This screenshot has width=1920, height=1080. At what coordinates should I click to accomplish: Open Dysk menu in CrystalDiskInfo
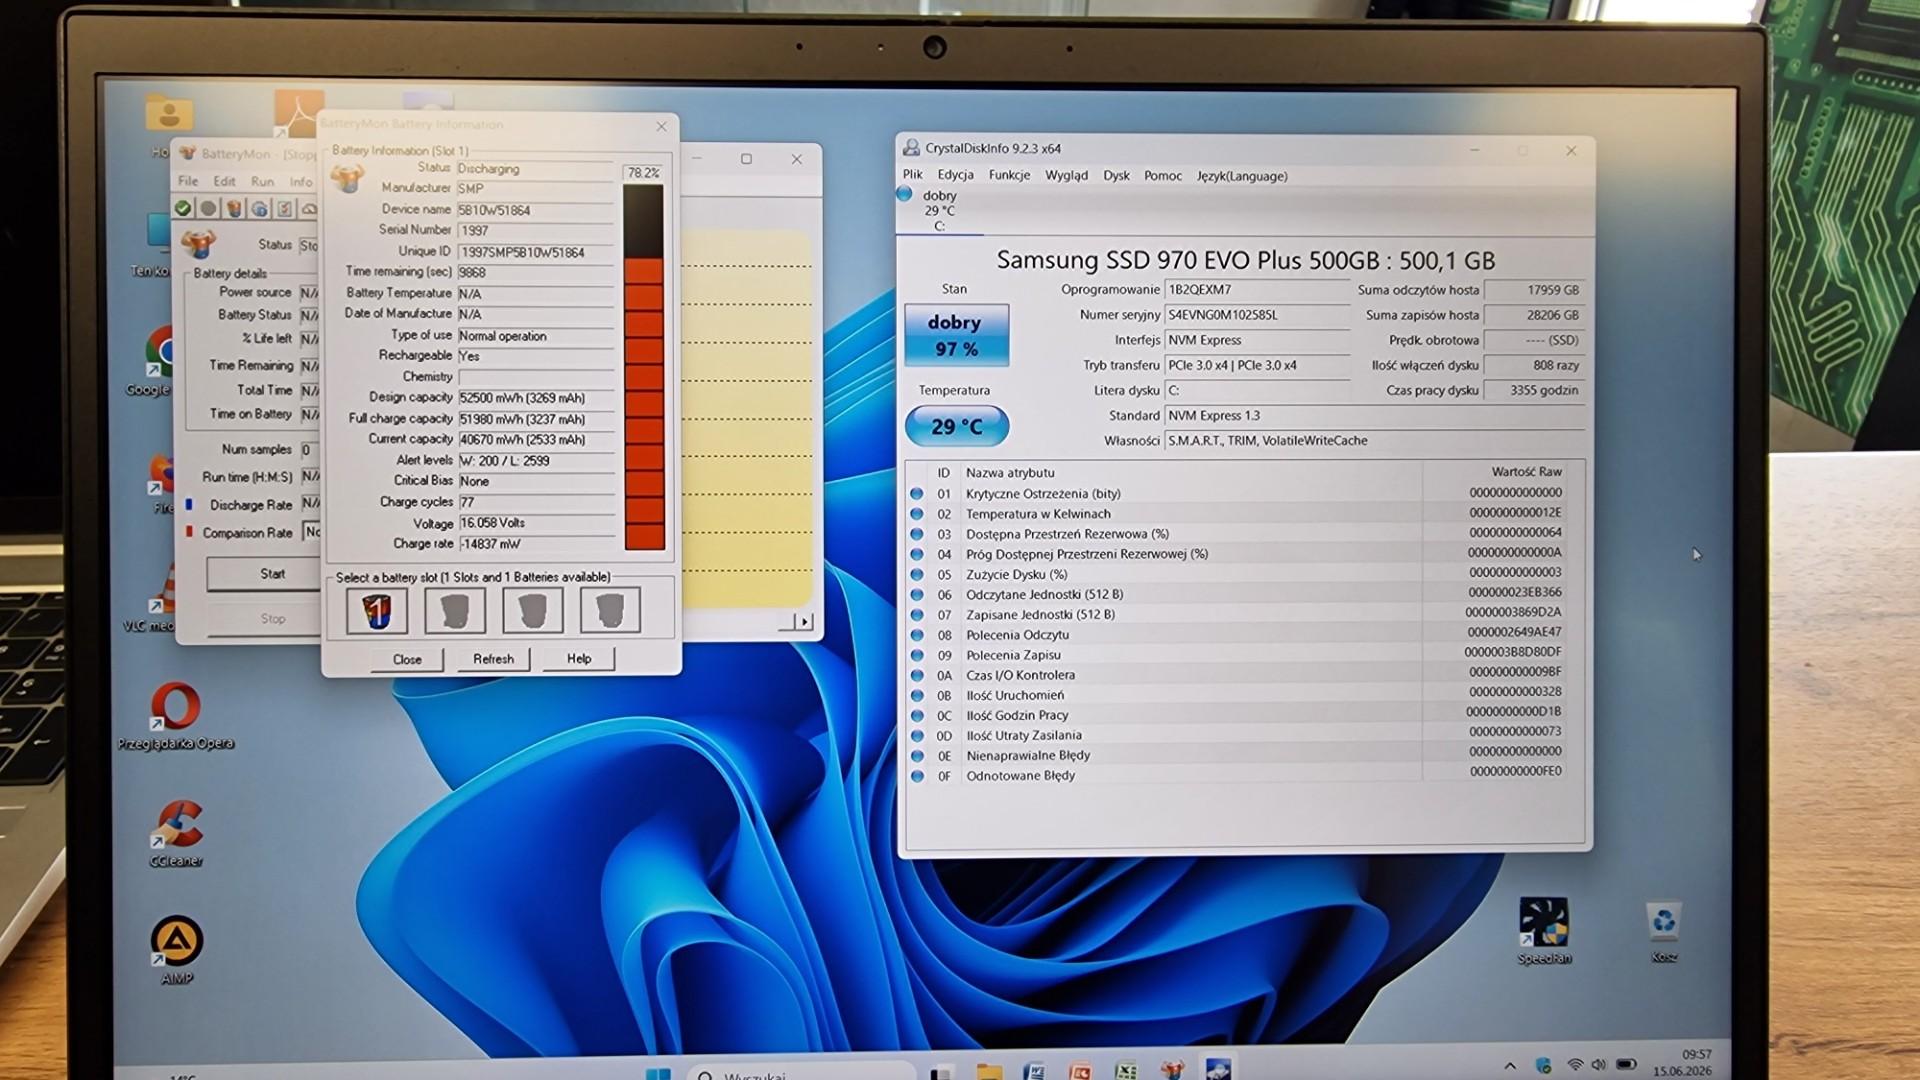pos(1116,175)
